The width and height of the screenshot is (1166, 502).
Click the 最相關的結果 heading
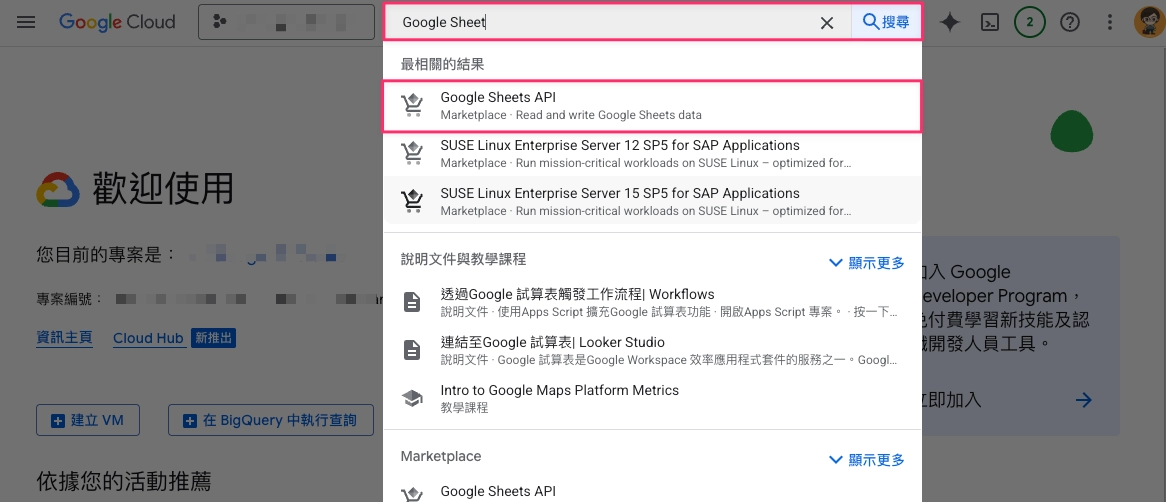[442, 65]
